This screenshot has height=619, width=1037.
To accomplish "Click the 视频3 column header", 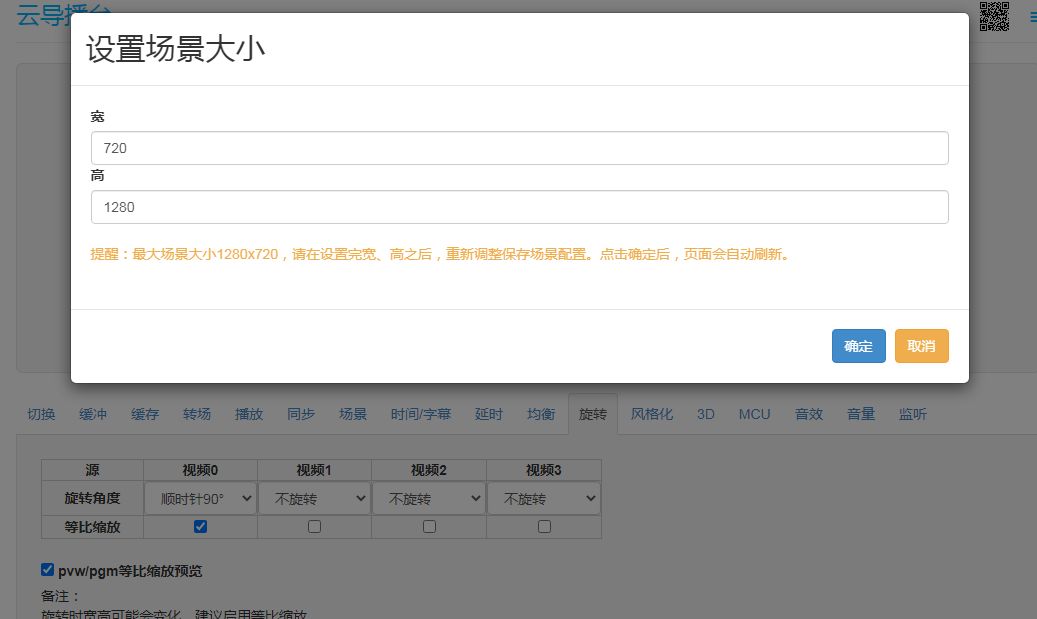I will (544, 470).
